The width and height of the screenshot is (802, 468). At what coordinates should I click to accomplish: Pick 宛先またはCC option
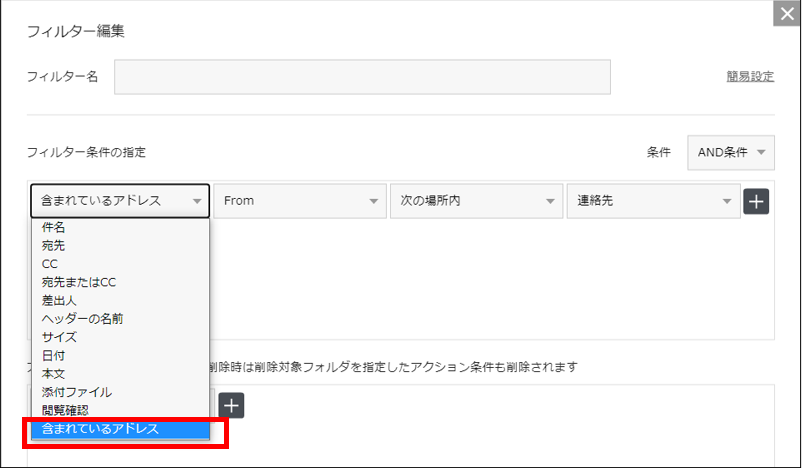coord(79,282)
